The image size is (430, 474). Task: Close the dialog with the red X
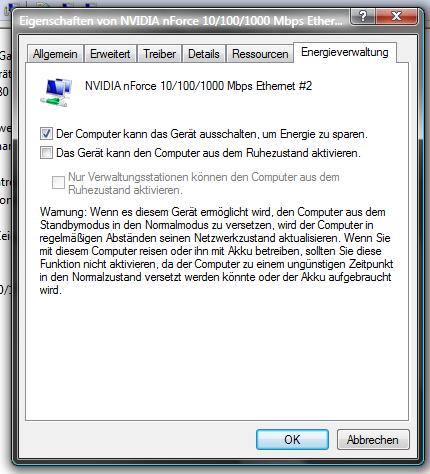396,16
